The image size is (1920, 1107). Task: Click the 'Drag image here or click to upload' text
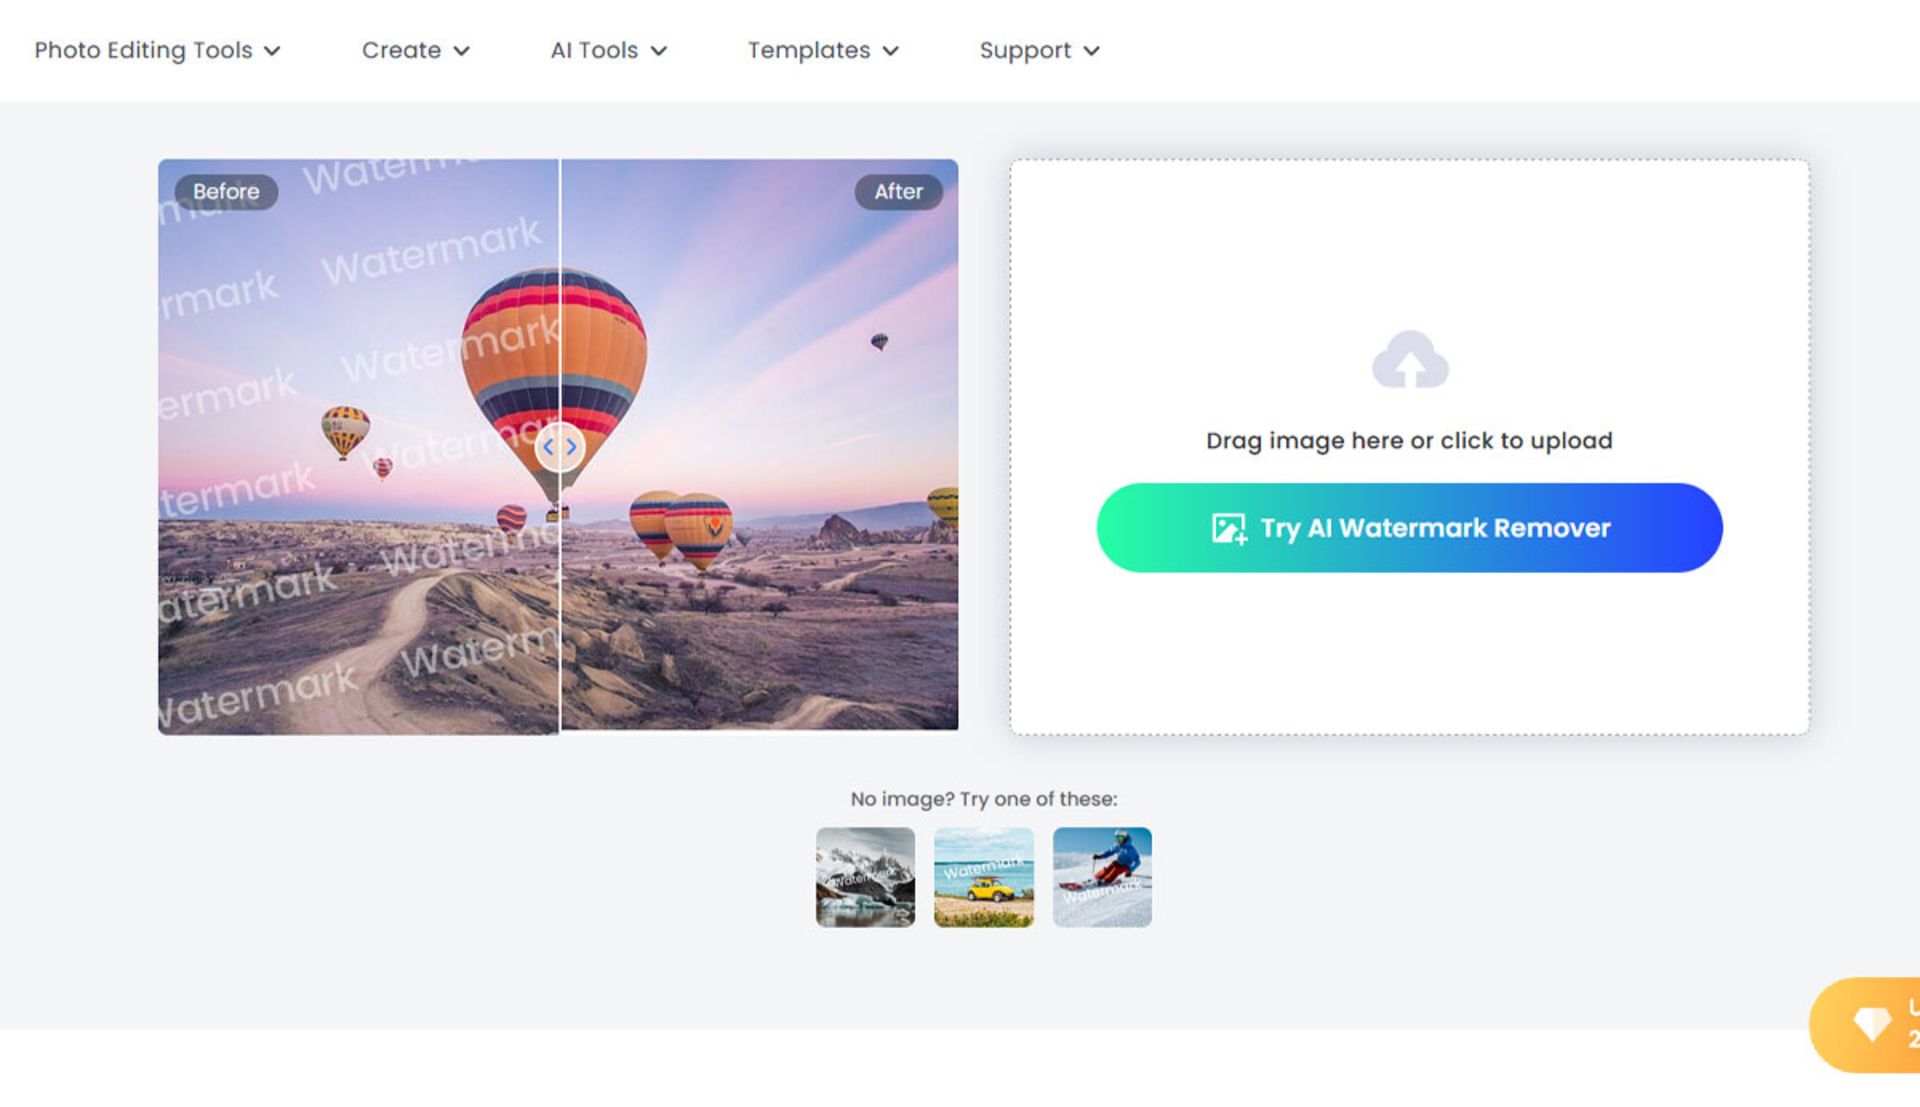(x=1409, y=441)
